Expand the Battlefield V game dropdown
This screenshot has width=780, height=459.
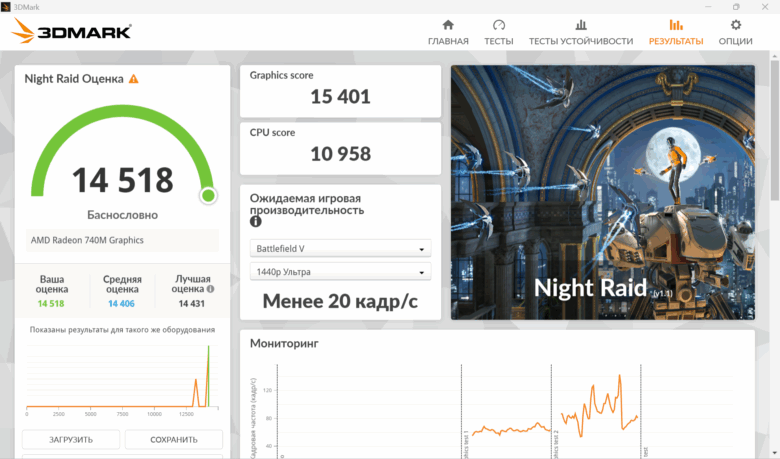[x=340, y=249]
